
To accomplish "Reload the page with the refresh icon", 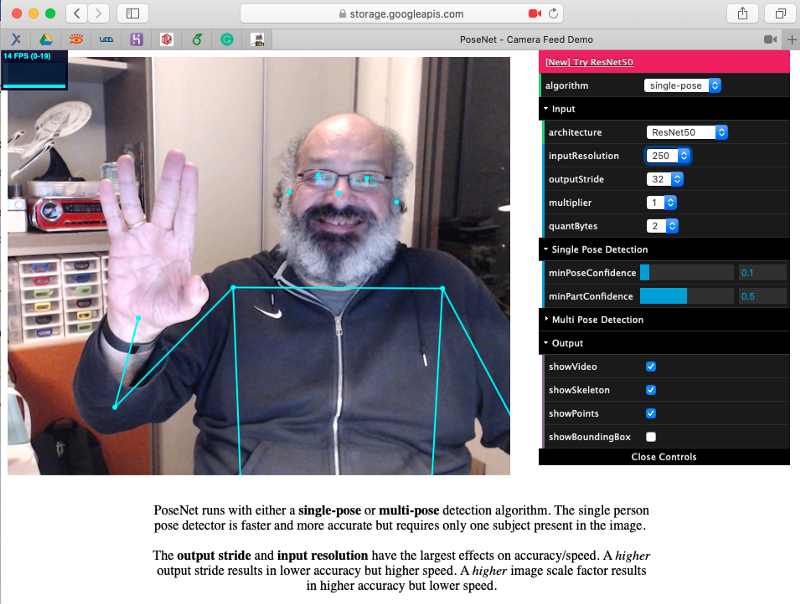I will pos(554,13).
